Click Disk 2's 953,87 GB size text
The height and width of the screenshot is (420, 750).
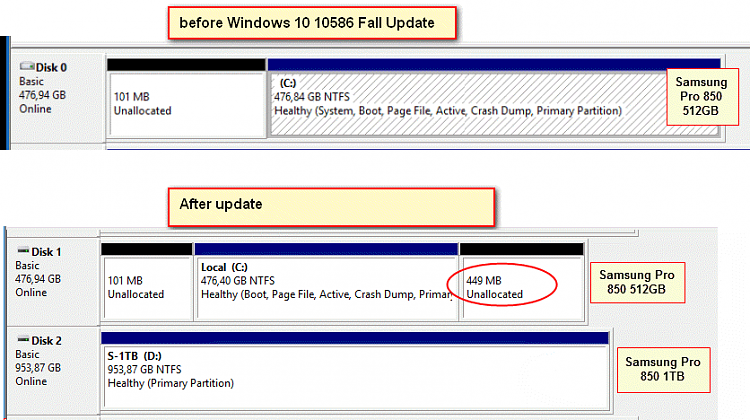click(x=38, y=368)
